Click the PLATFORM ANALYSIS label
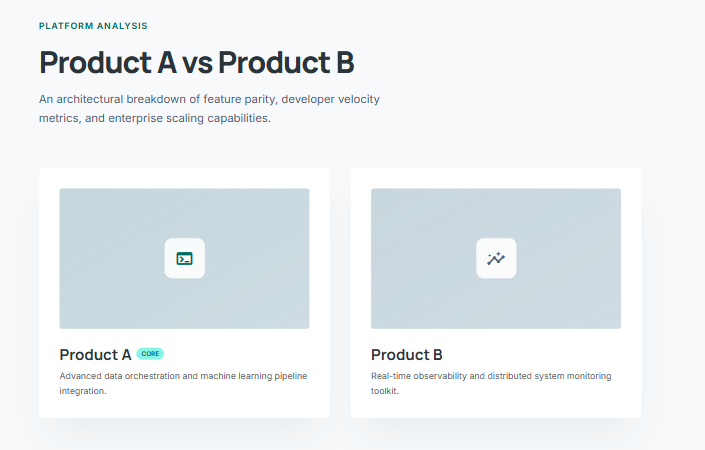 coord(93,26)
